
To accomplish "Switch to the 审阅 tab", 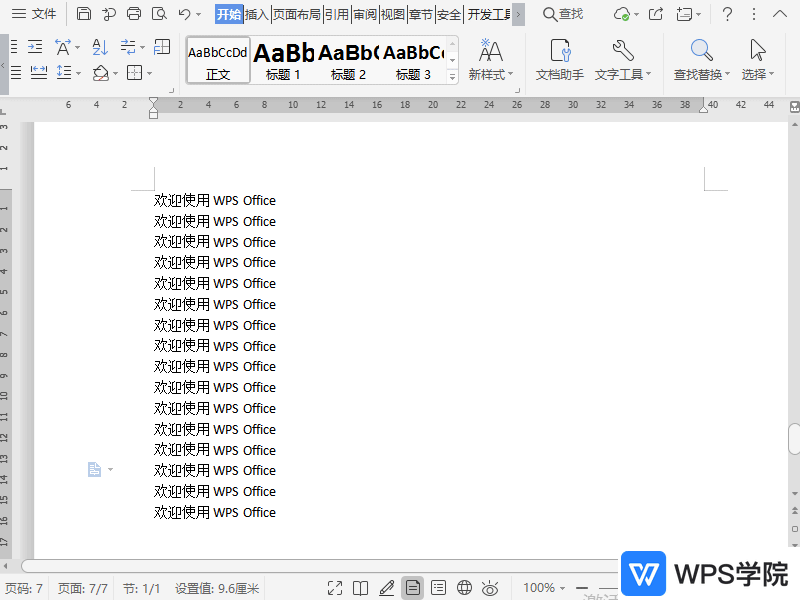I will point(365,14).
